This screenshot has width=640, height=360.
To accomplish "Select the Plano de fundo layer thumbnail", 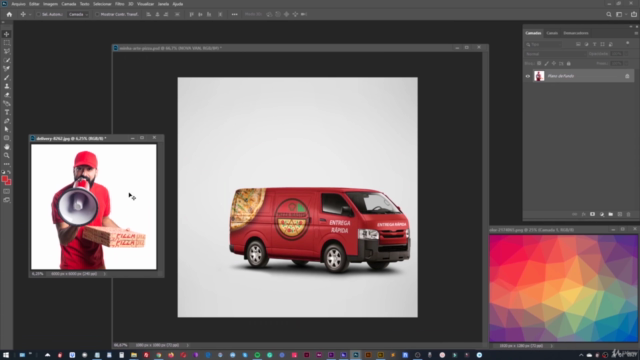I will coord(539,76).
